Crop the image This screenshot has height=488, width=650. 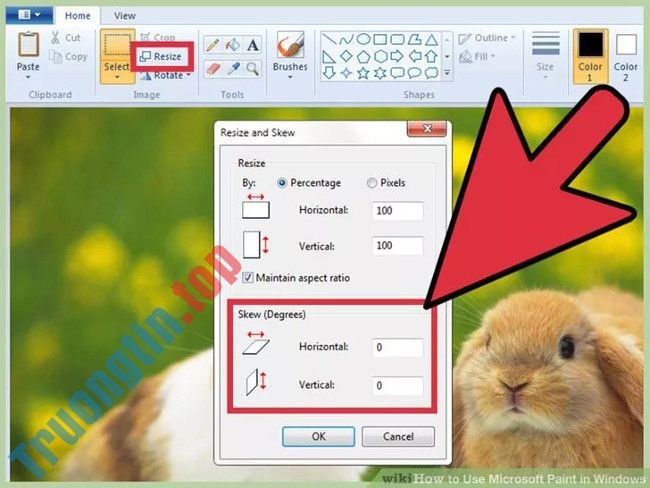click(158, 37)
